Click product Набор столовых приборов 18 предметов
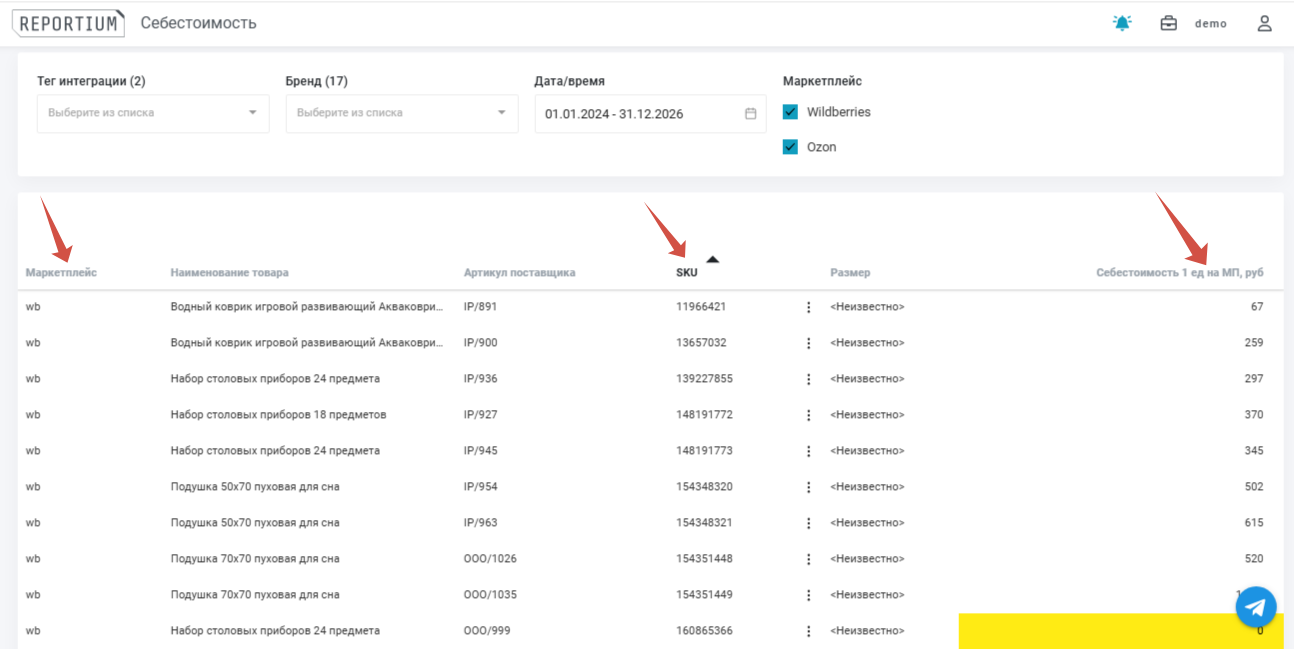This screenshot has height=649, width=1294. coord(278,415)
